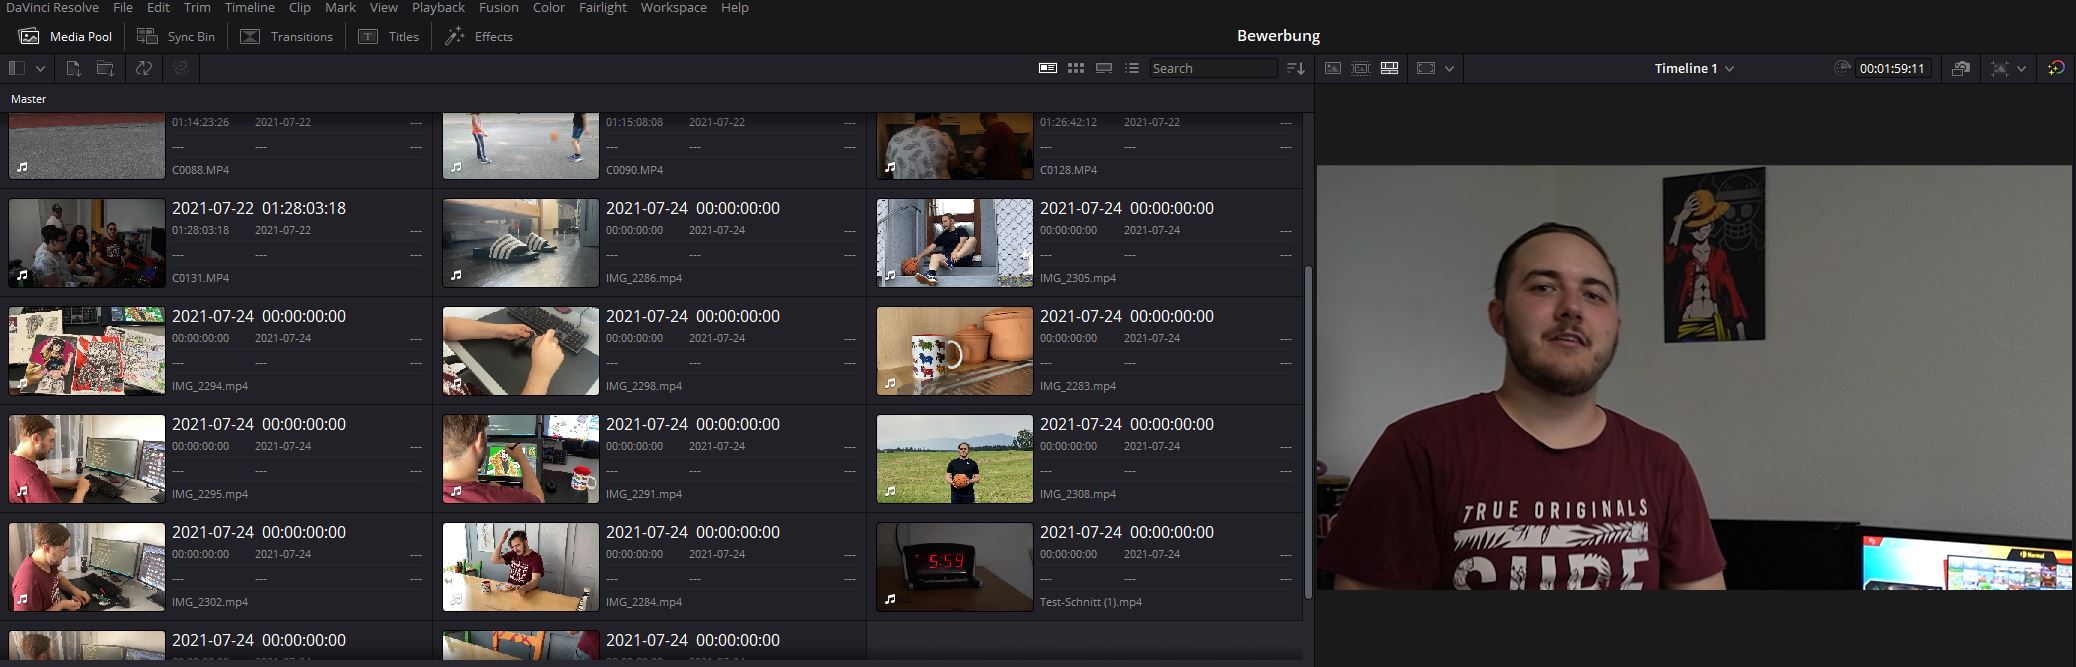The height and width of the screenshot is (667, 2076).
Task: Switch to filmstrip view
Action: [1104, 68]
